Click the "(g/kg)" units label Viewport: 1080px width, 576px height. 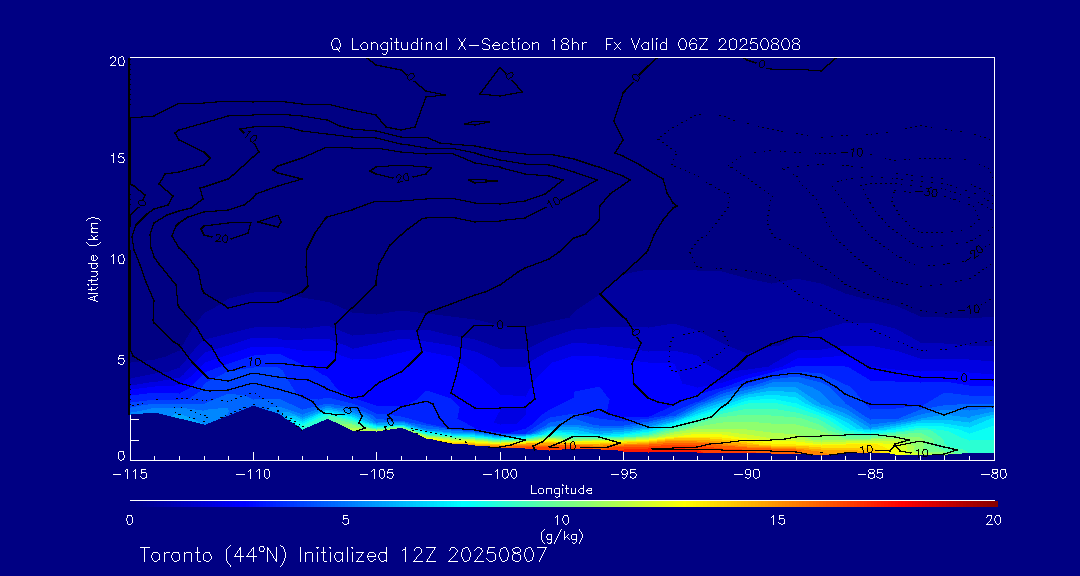(561, 535)
